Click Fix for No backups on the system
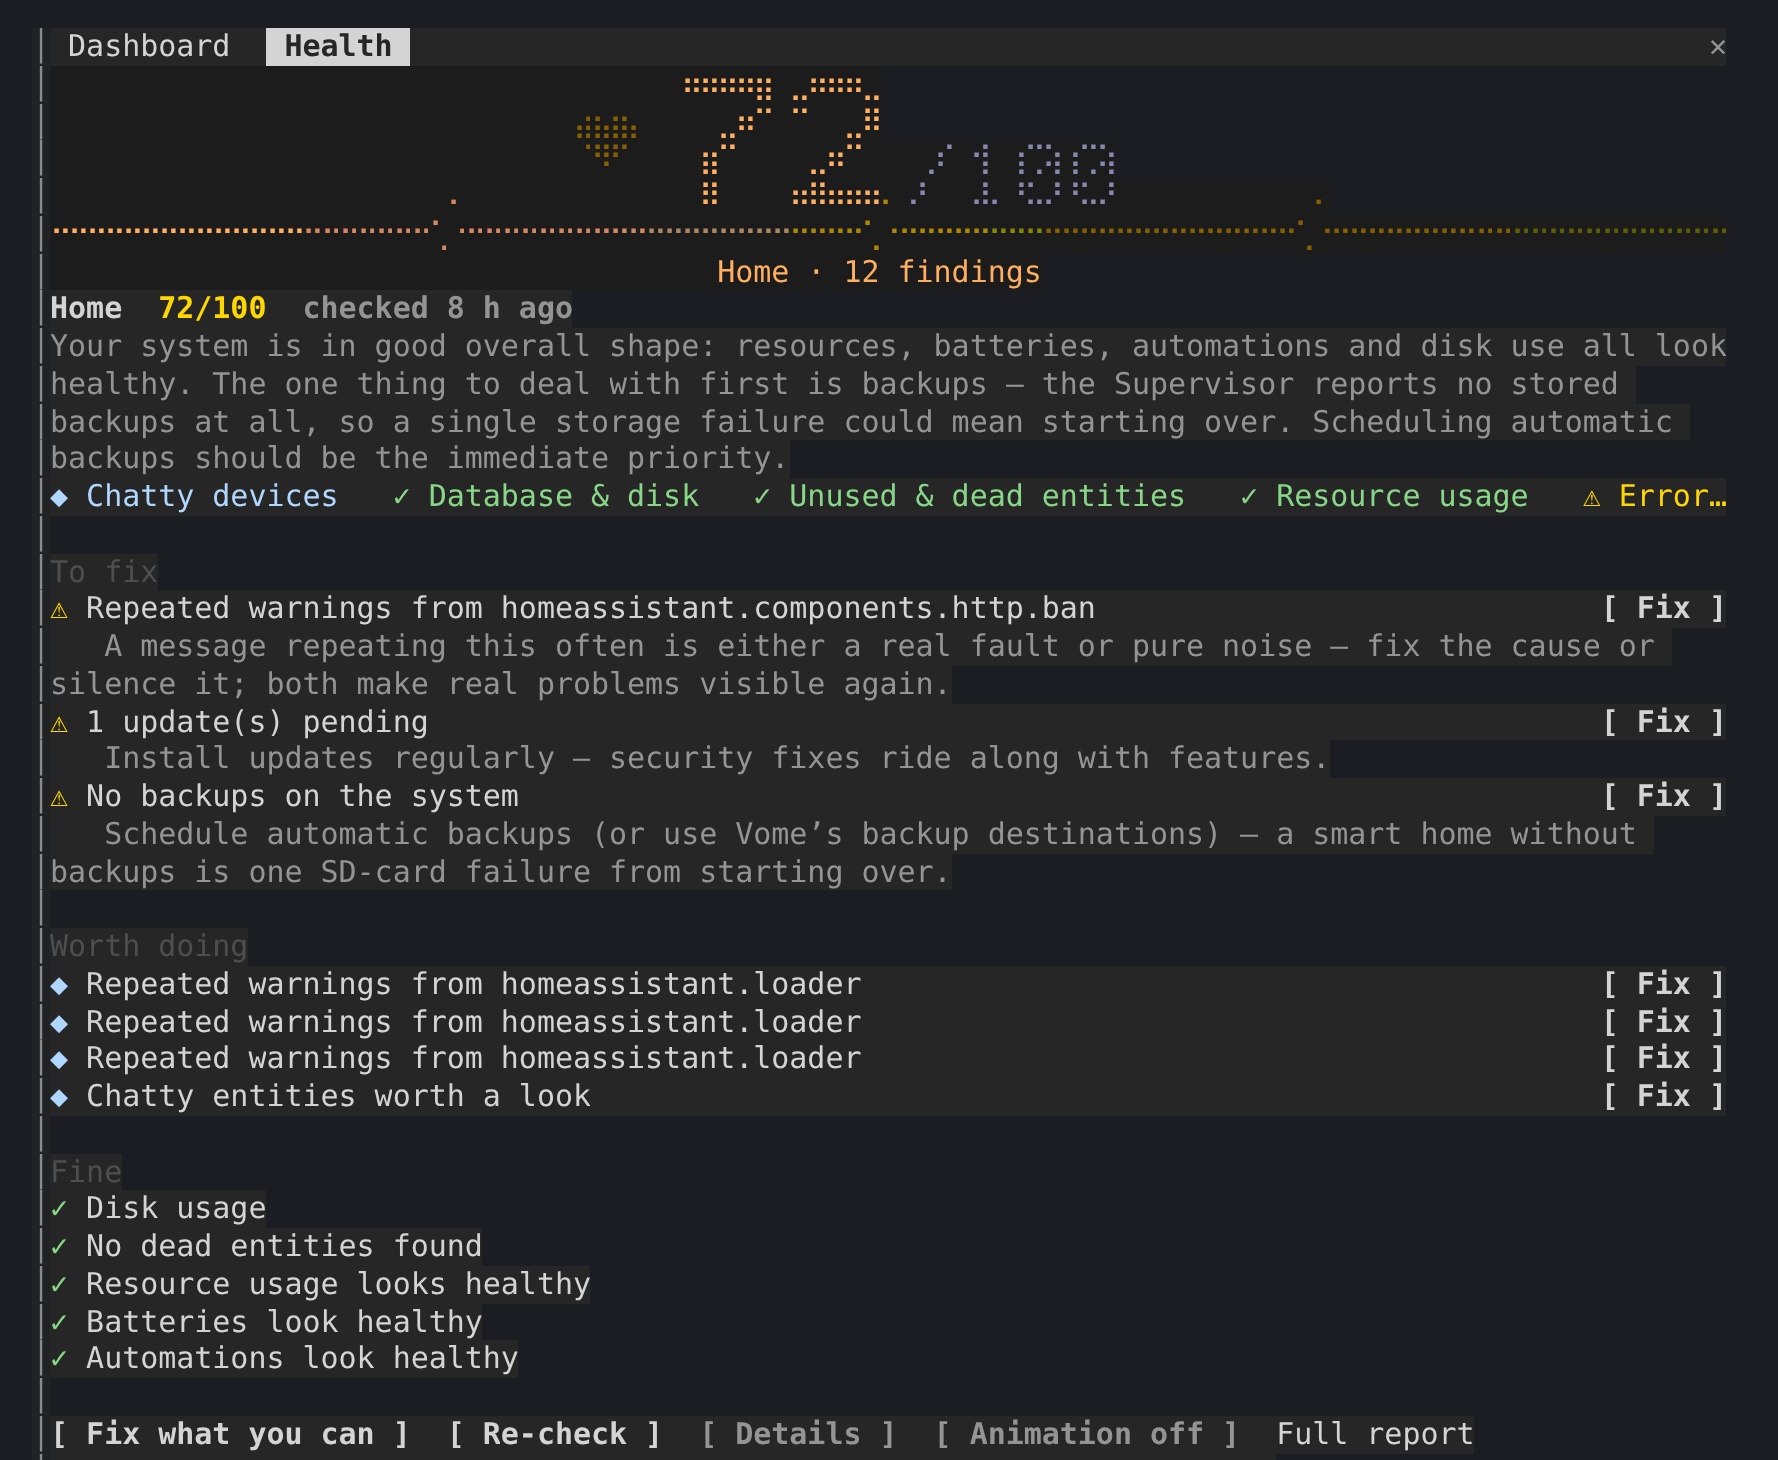This screenshot has width=1778, height=1460. (1664, 796)
